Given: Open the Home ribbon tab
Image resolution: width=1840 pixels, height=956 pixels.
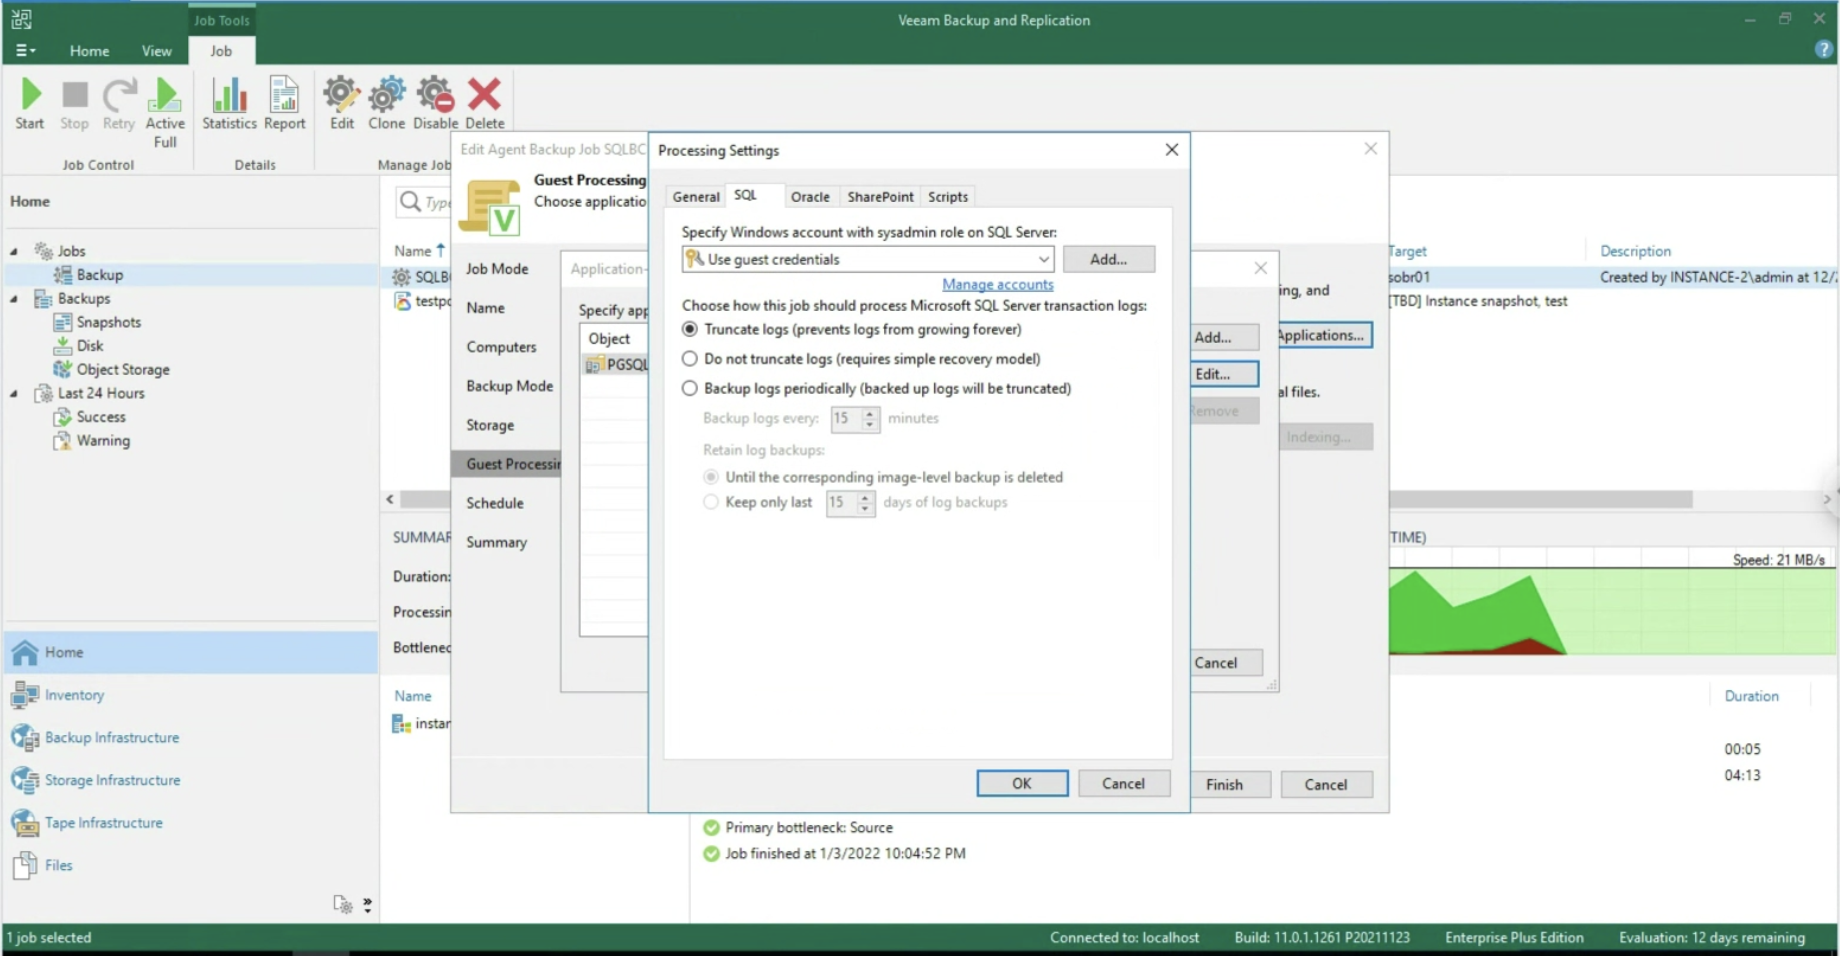Looking at the screenshot, I should tap(89, 51).
